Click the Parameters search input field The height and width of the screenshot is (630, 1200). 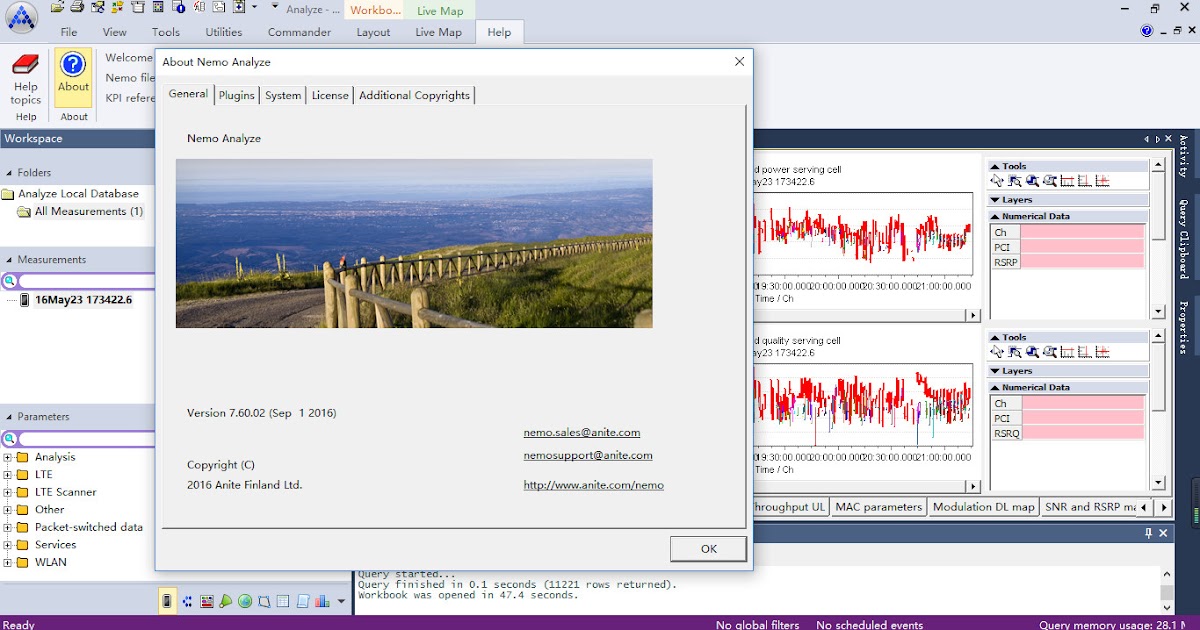click(x=87, y=439)
